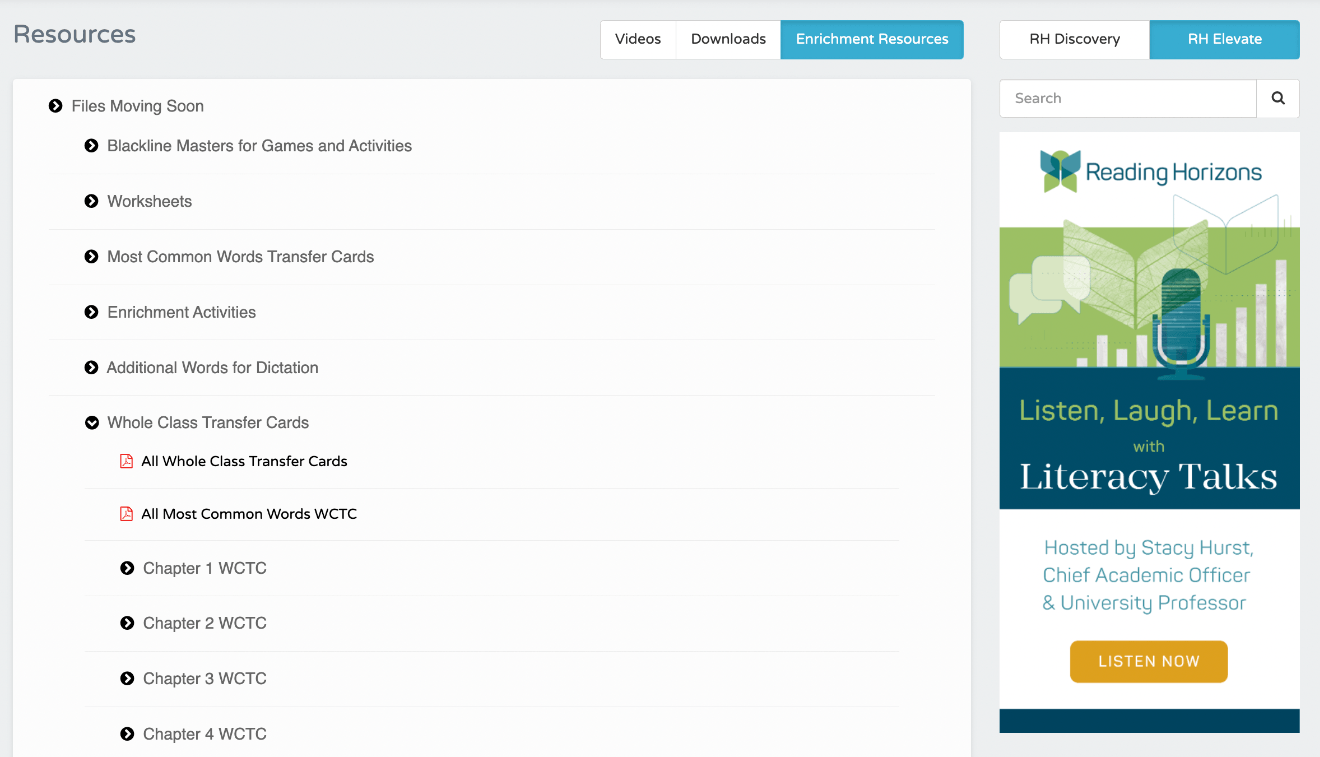Open the All Most Common Words WCTC file
The width and height of the screenshot is (1320, 757).
point(249,514)
